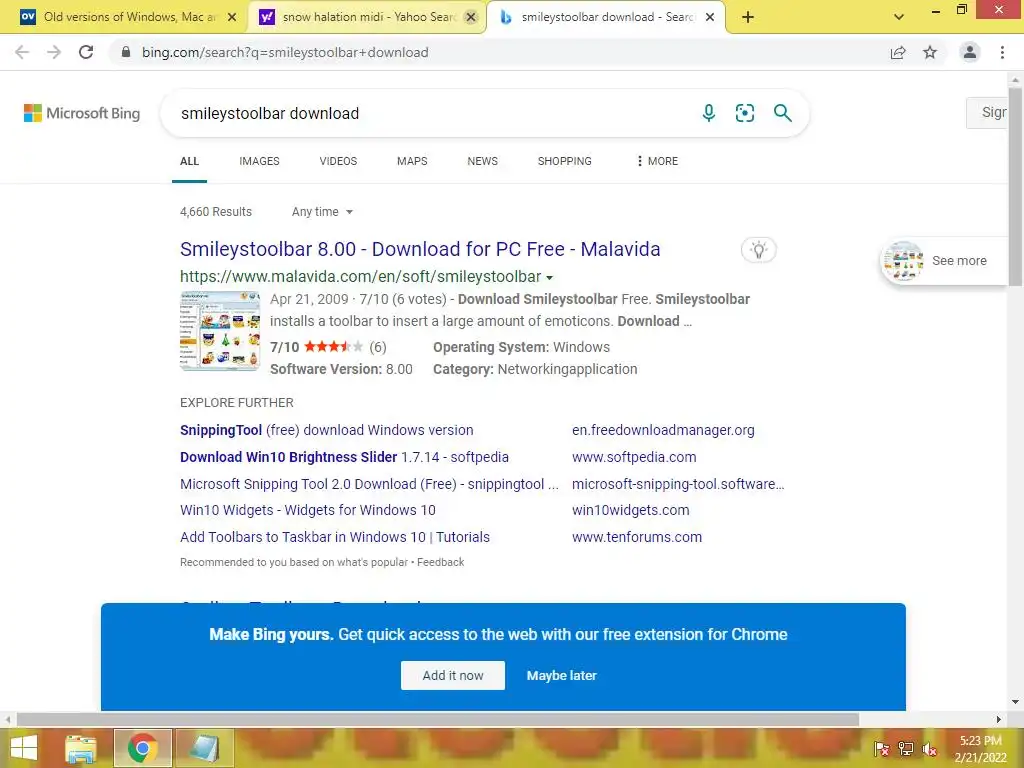1024x768 pixels.
Task: Click microsoft-snipping-tool.software link
Action: coord(678,484)
